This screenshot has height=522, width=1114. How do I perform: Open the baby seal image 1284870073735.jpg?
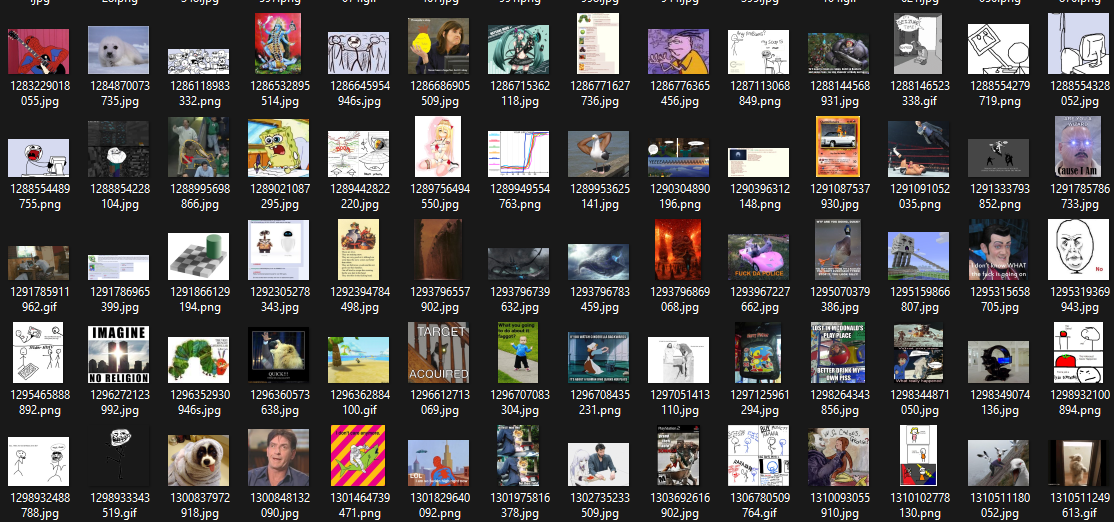pyautogui.click(x=119, y=50)
